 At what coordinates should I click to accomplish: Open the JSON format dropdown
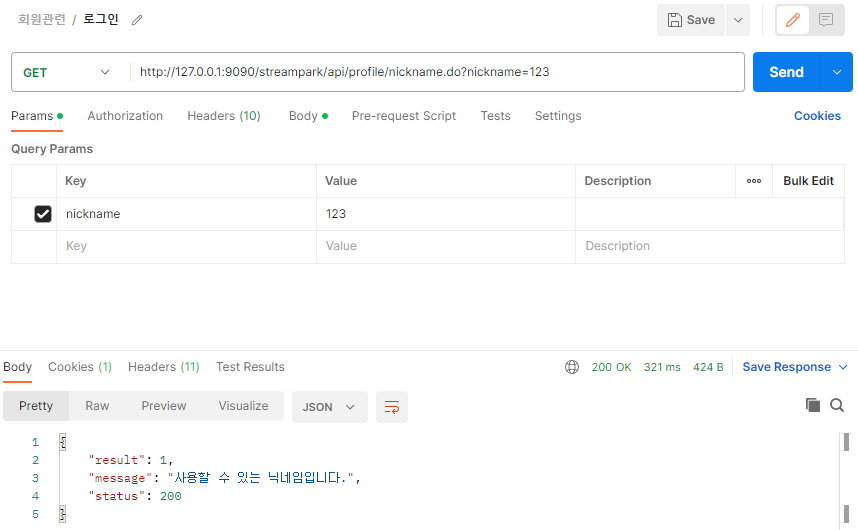329,407
